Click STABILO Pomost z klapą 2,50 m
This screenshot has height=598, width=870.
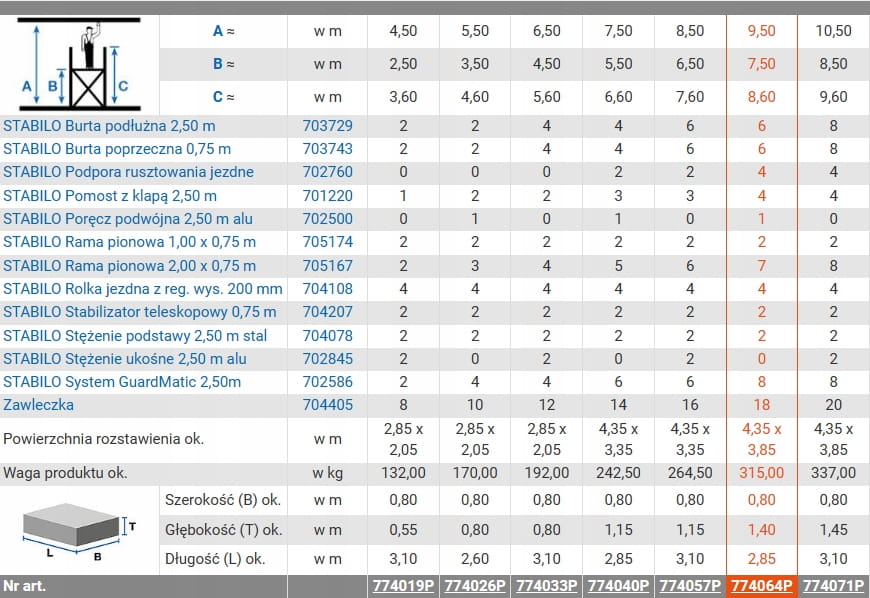click(x=110, y=195)
